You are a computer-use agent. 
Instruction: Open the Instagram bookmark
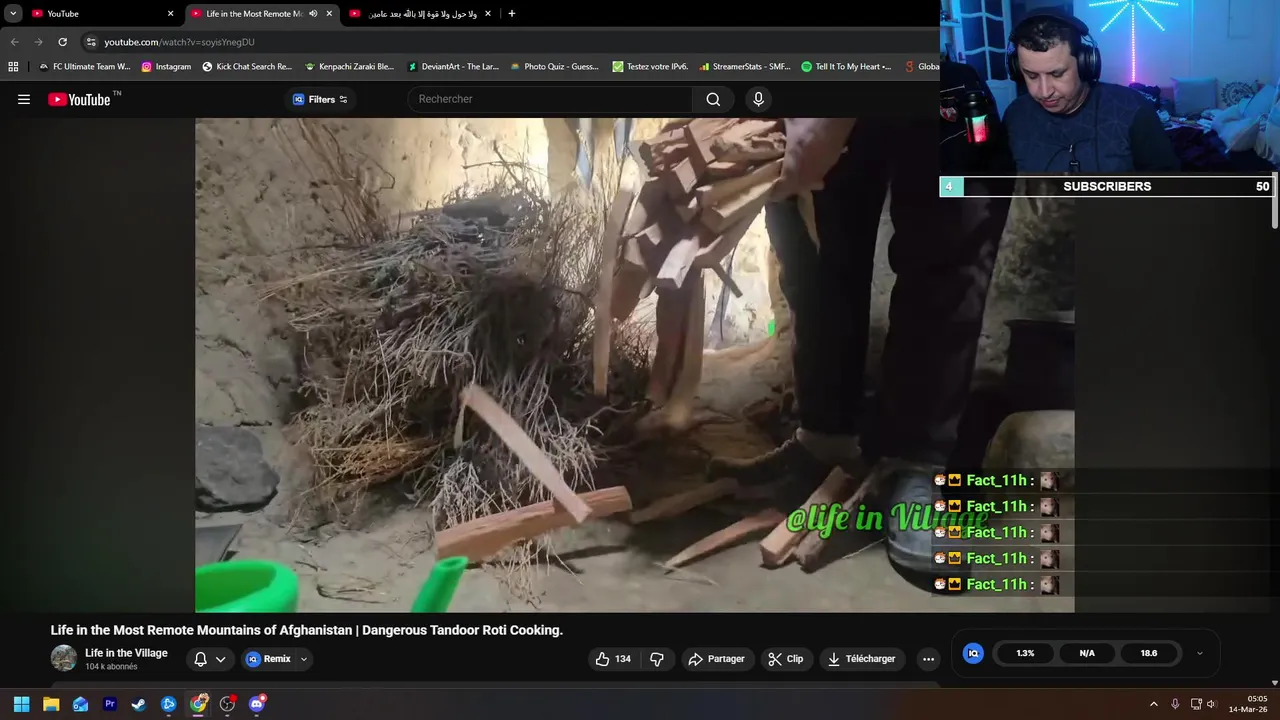[166, 67]
